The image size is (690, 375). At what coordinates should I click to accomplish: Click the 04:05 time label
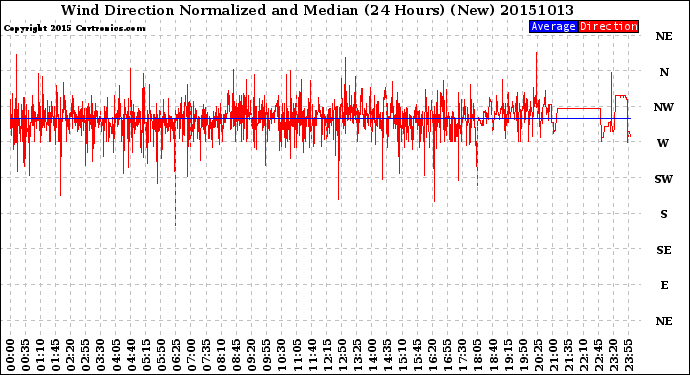tap(116, 355)
